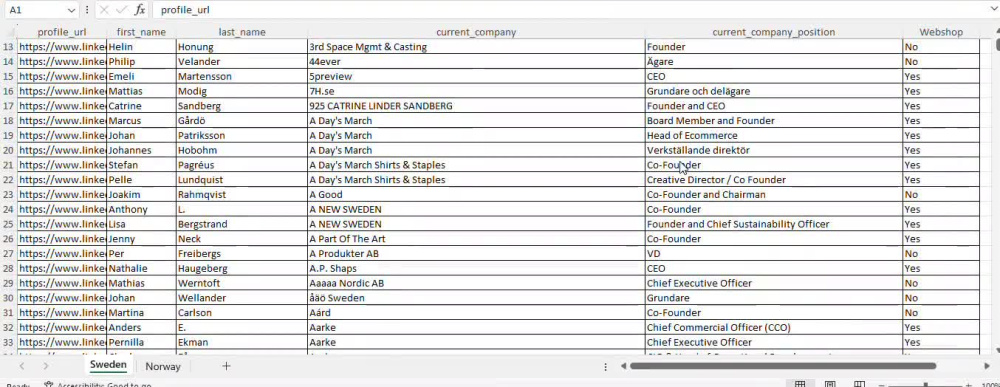Click cell Founder and Chief Sustainability Officer
Viewport: 1000px width, 387px height.
click(774, 224)
